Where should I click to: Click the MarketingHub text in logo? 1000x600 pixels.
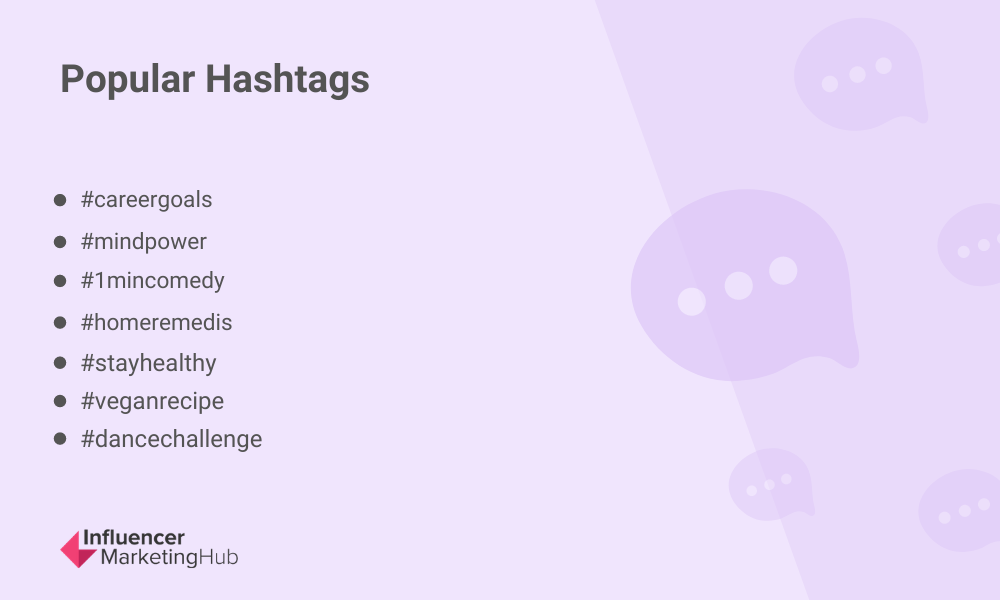tap(170, 557)
